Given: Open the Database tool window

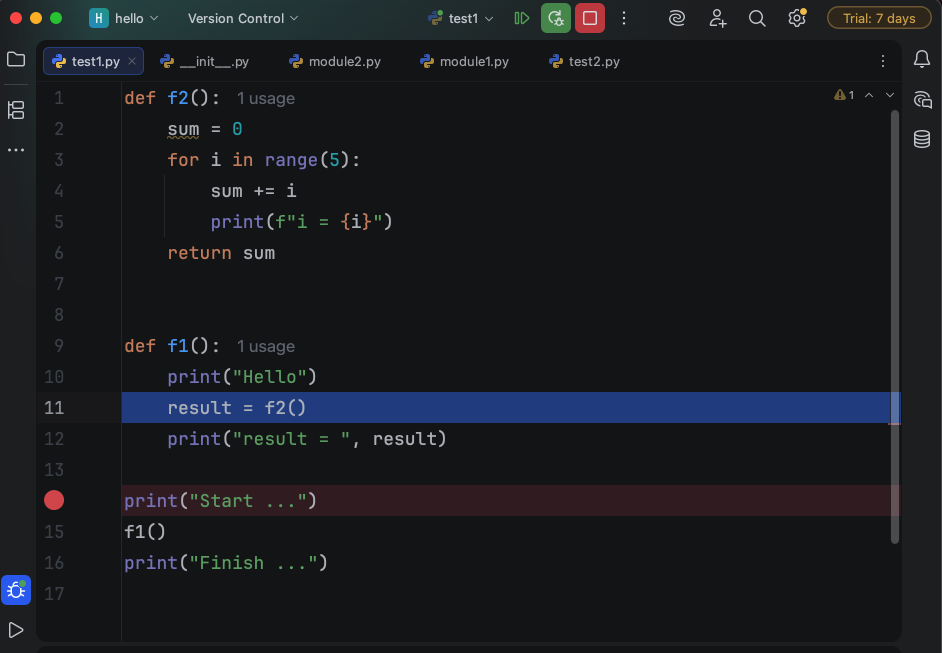Looking at the screenshot, I should [x=922, y=139].
